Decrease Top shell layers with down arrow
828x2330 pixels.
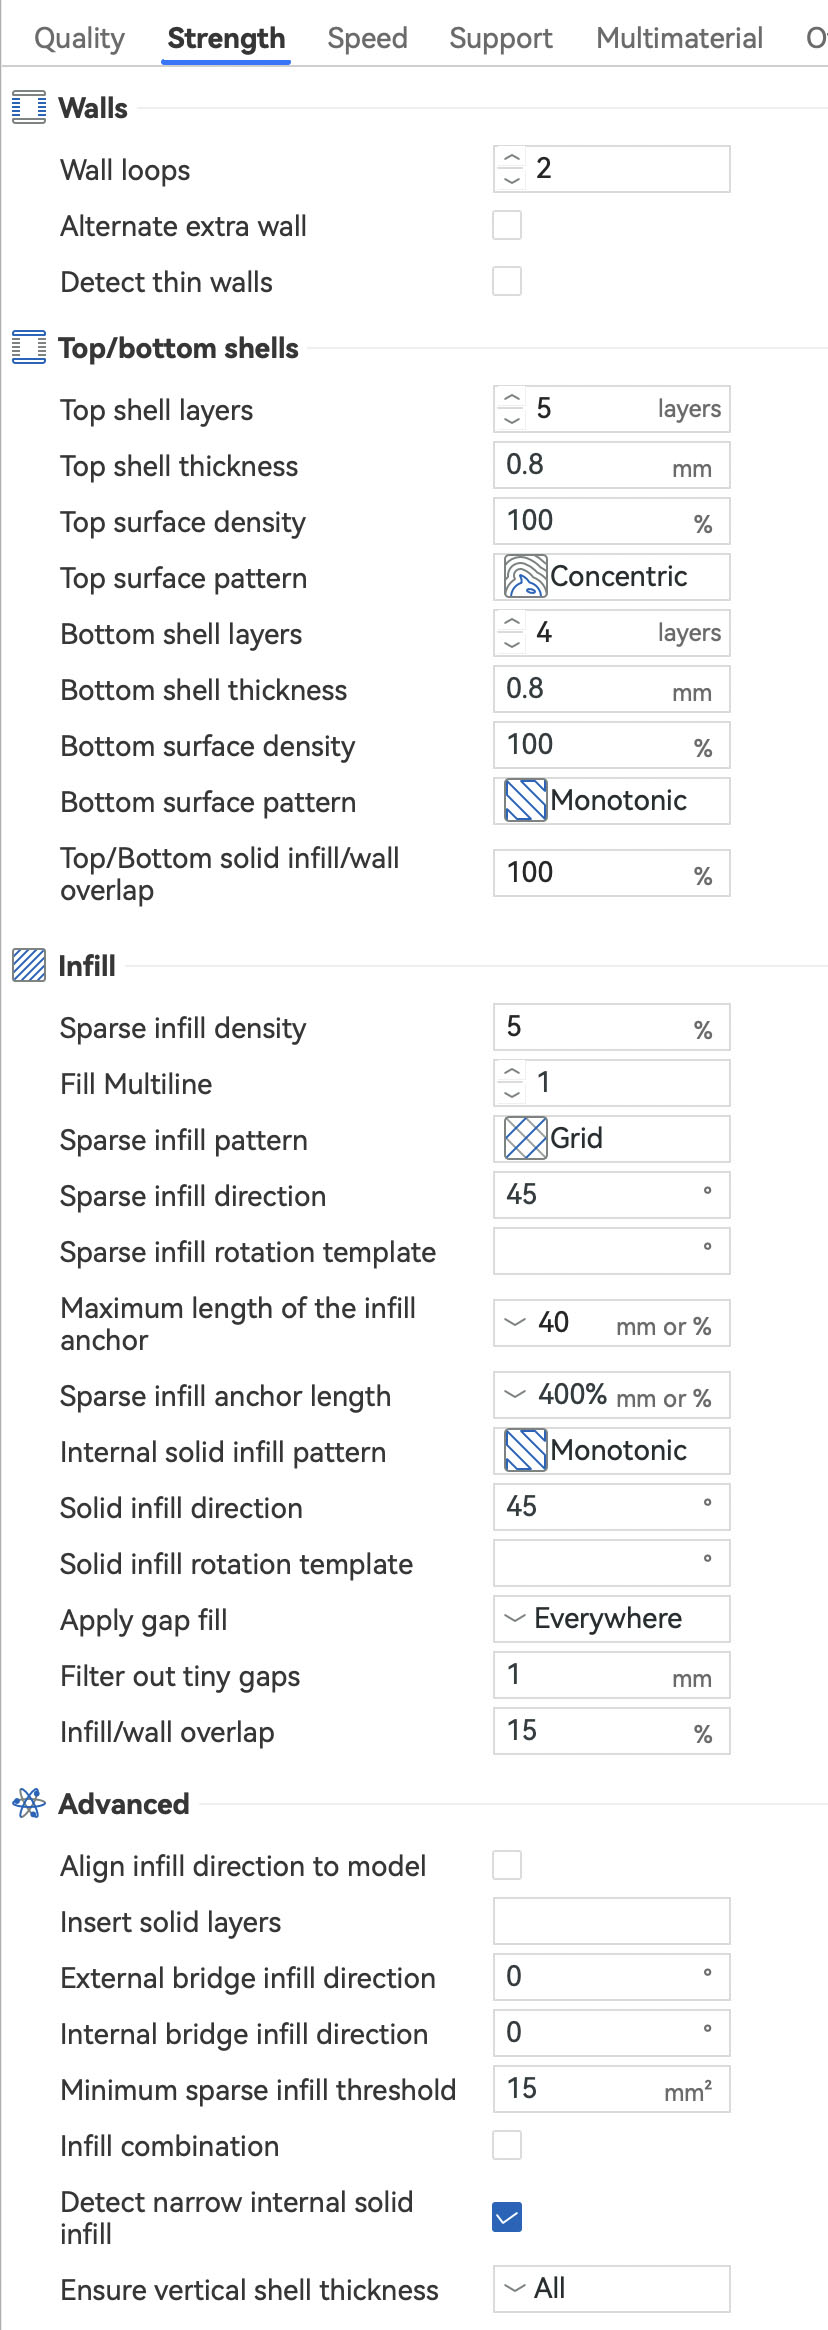pyautogui.click(x=512, y=420)
